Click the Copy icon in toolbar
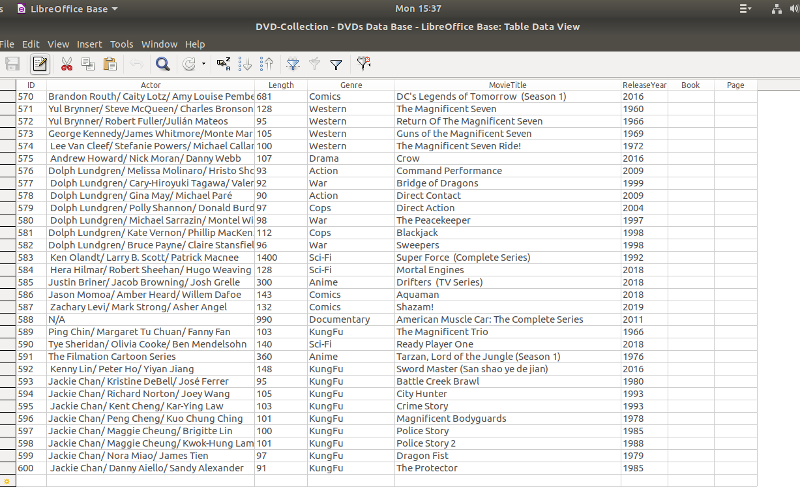The width and height of the screenshot is (800, 487). tap(88, 64)
